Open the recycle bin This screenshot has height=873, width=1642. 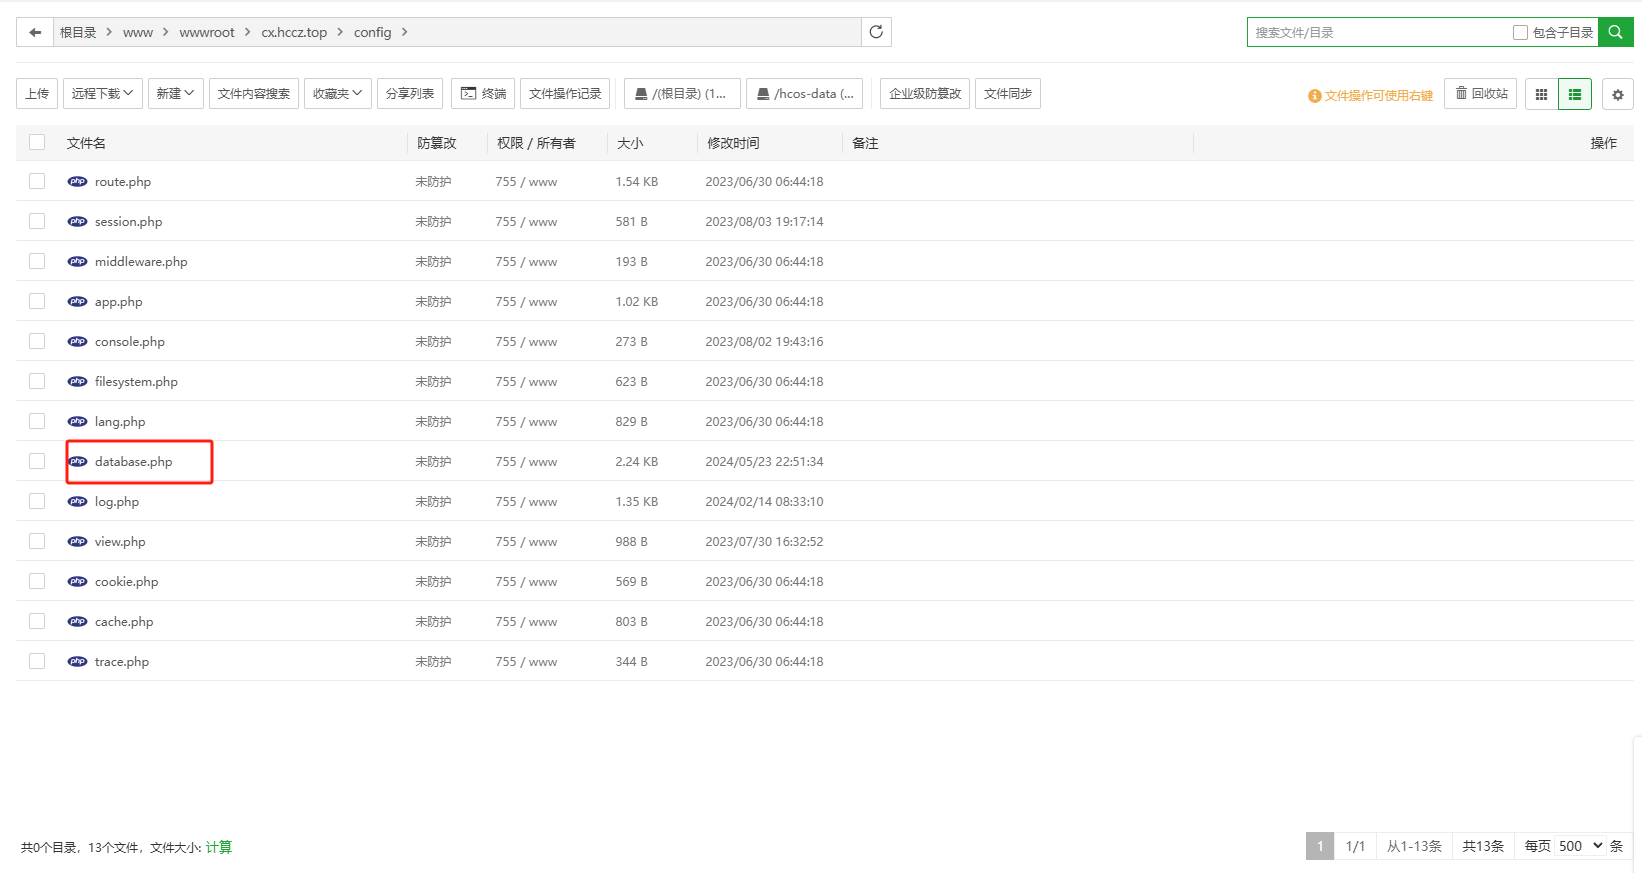coord(1481,93)
